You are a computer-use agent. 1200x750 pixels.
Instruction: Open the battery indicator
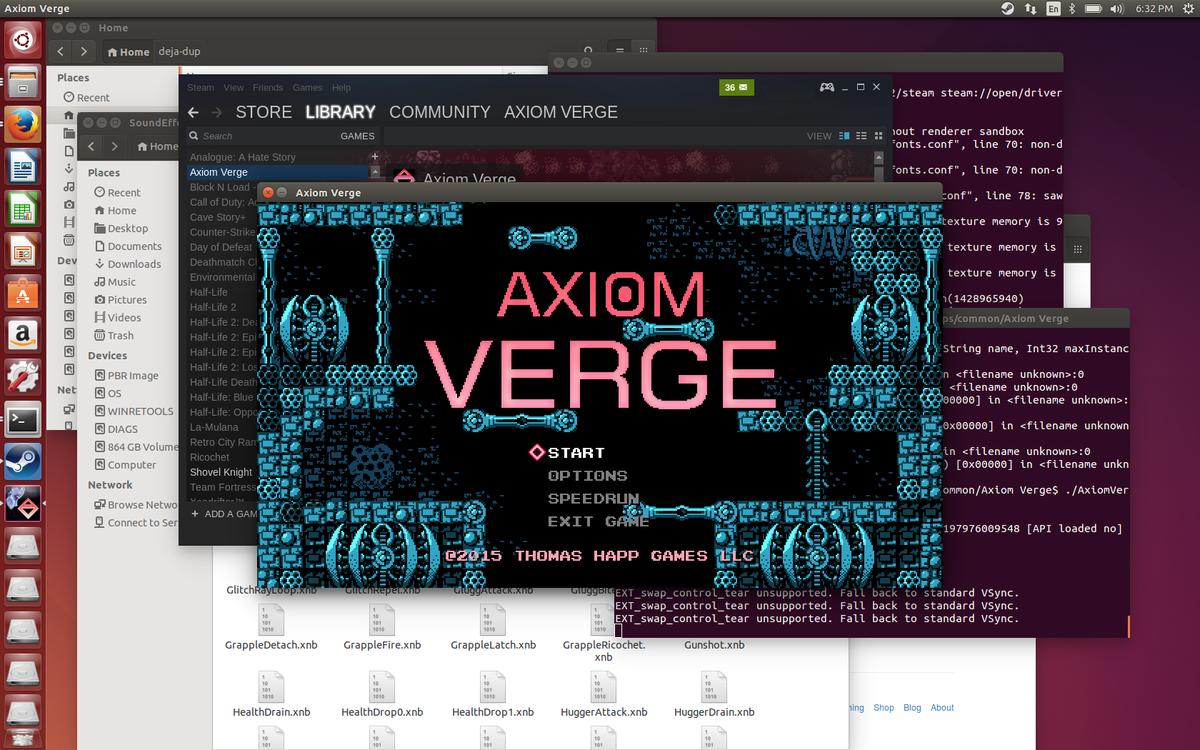coord(1093,8)
